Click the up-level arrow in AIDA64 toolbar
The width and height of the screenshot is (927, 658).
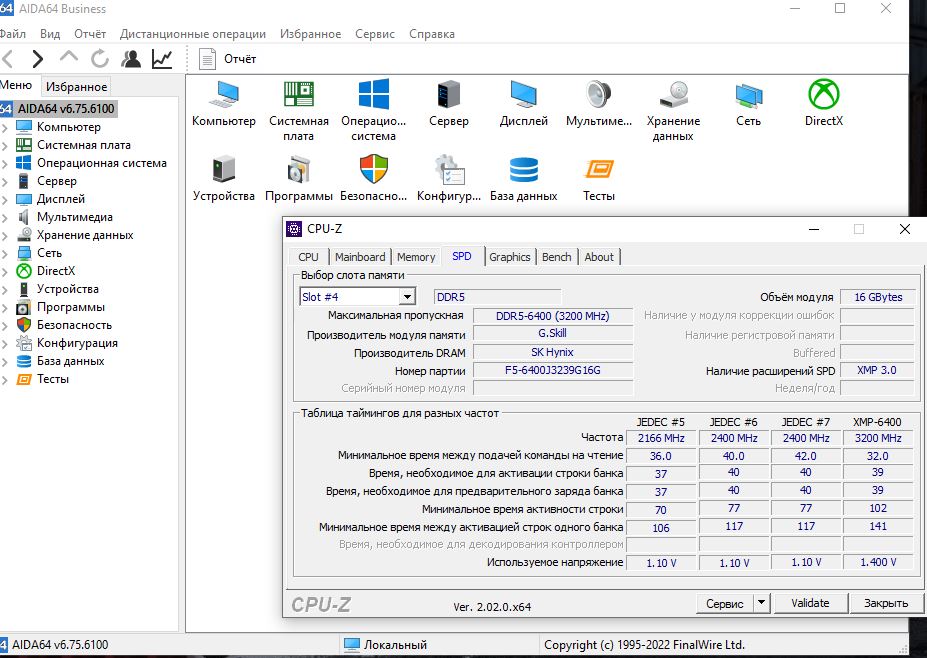click(x=69, y=57)
